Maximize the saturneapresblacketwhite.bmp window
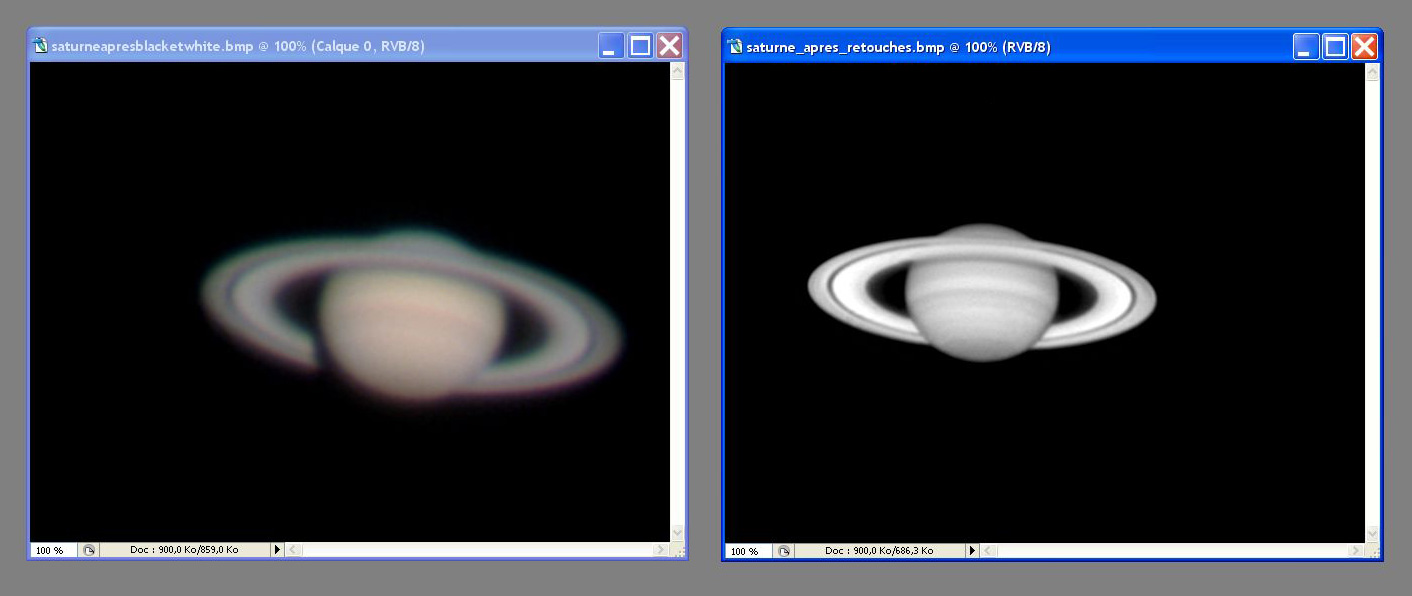This screenshot has width=1412, height=596. point(640,46)
